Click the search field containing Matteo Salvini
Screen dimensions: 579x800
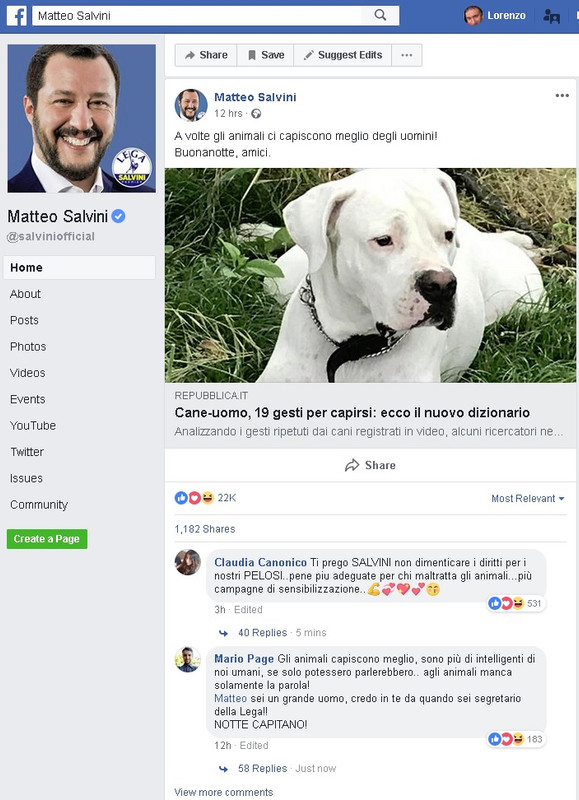[x=197, y=16]
